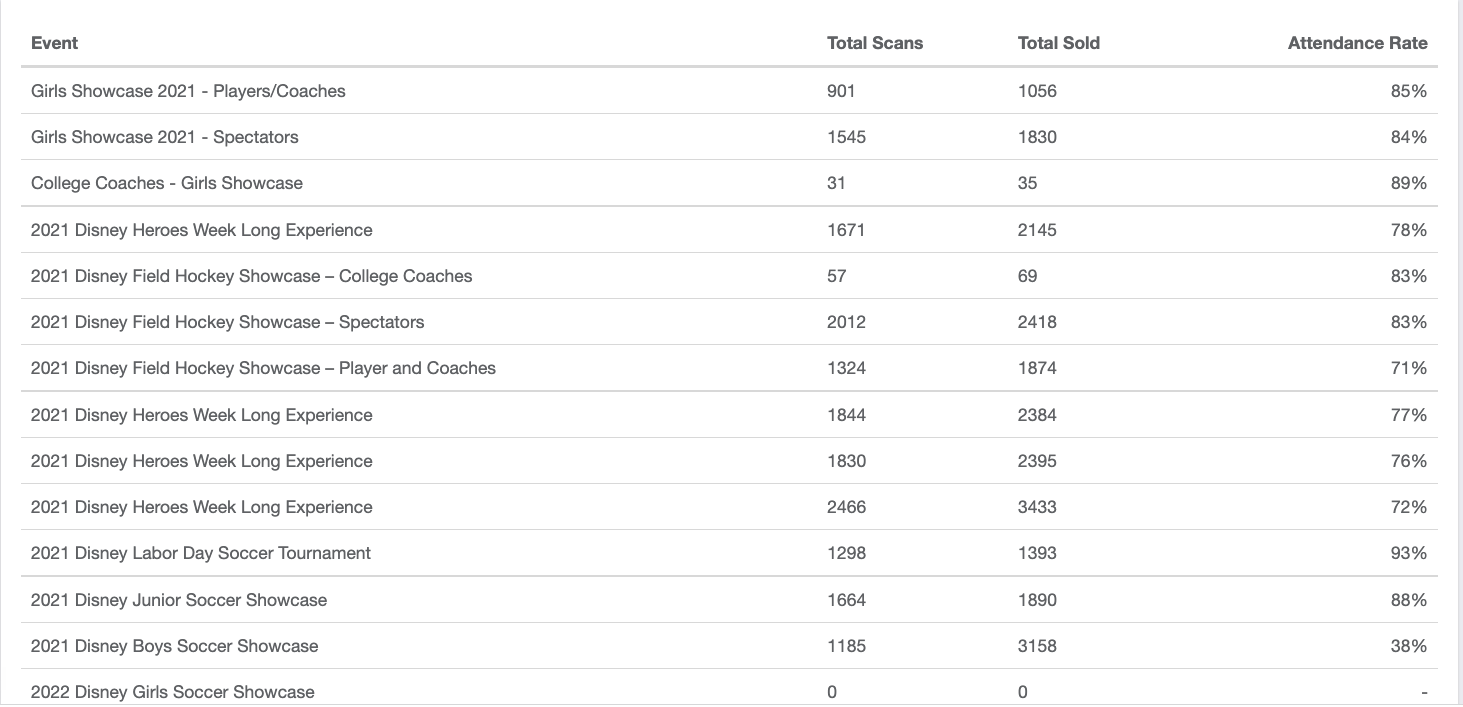Viewport: 1463px width, 707px height.
Task: Open College Coaches - Girls Showcase row
Action: [x=729, y=183]
